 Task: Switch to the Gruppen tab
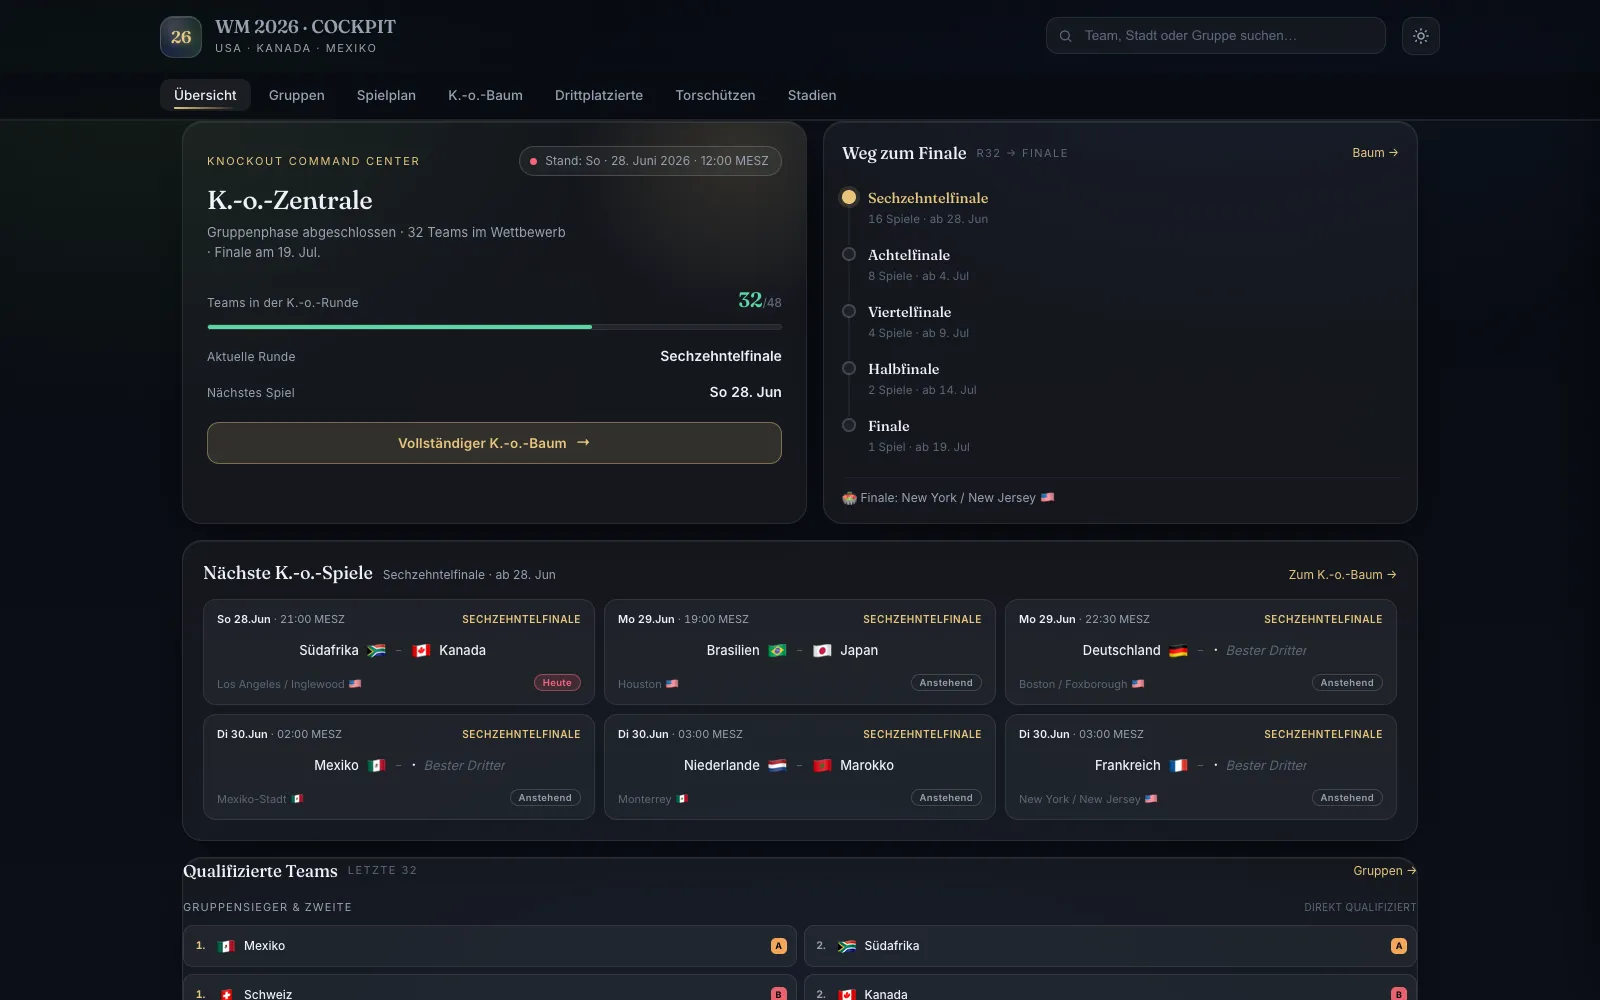pyautogui.click(x=297, y=95)
